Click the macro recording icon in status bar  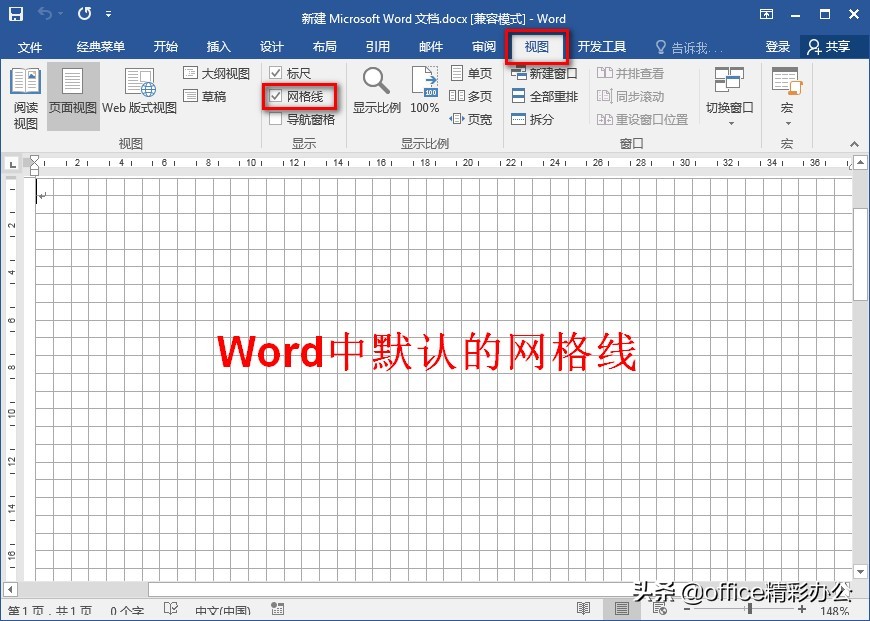[277, 609]
